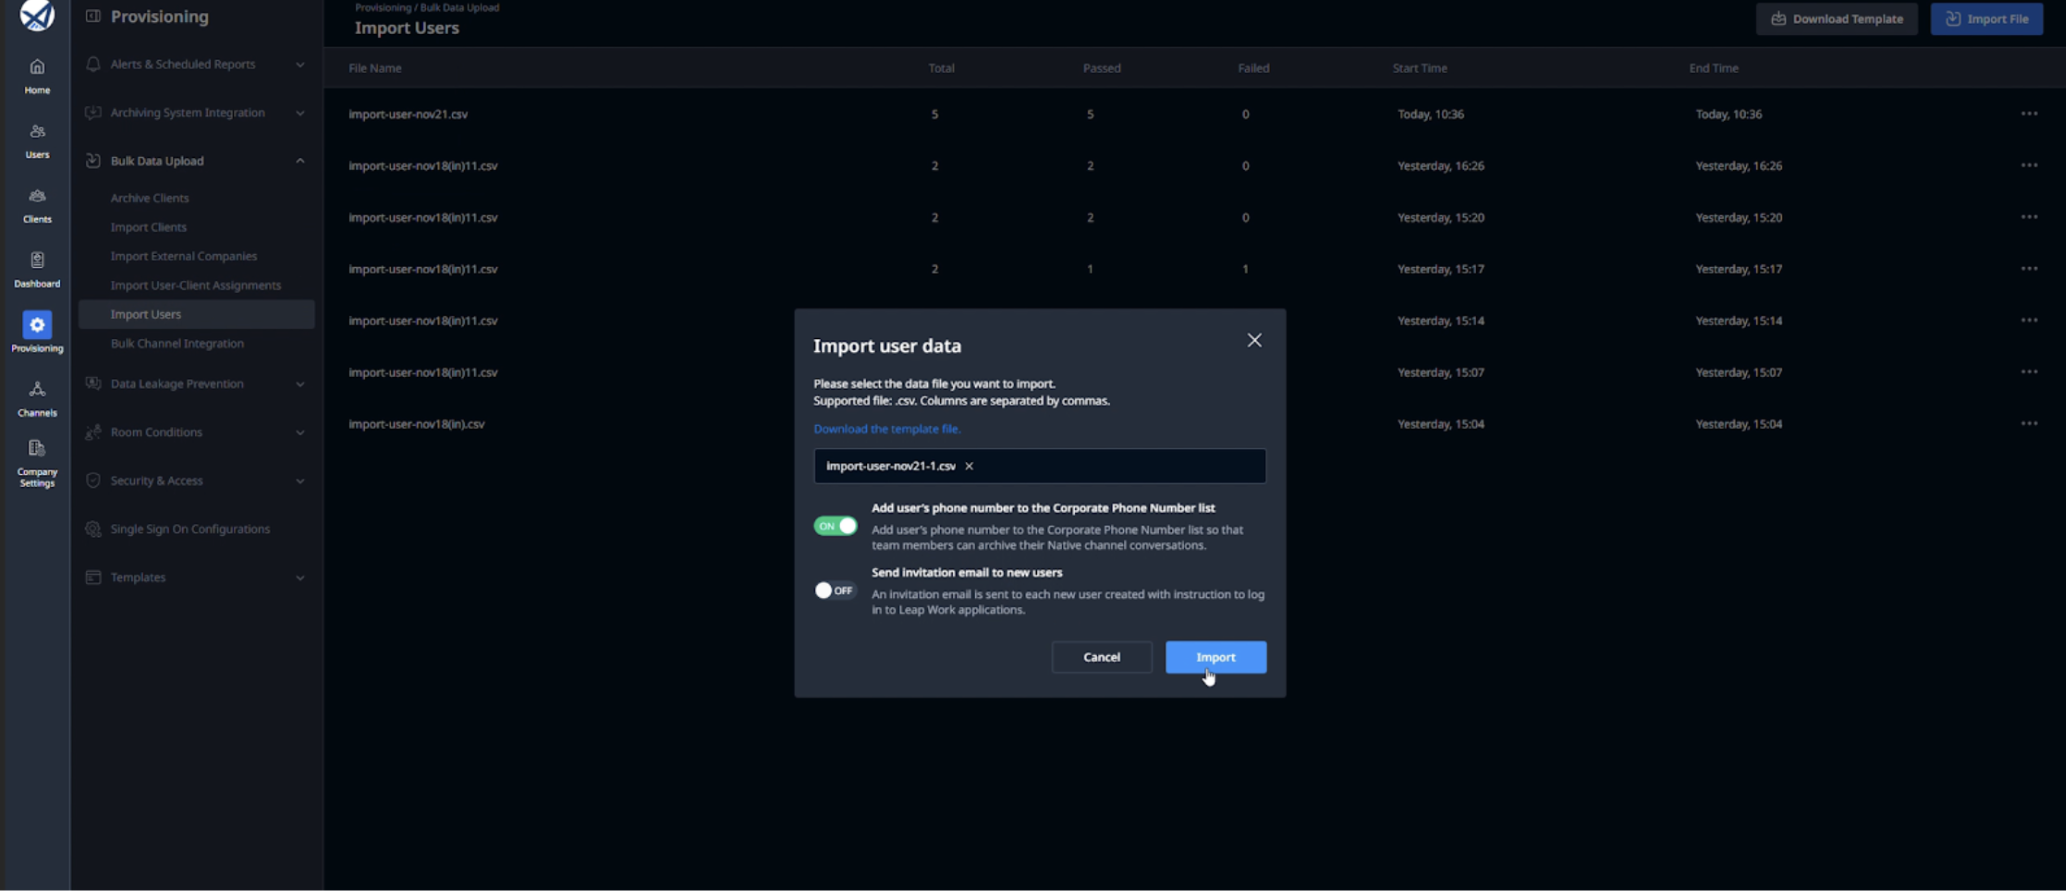This screenshot has width=2066, height=892.
Task: Select the Channels sidebar icon
Action: (37, 398)
